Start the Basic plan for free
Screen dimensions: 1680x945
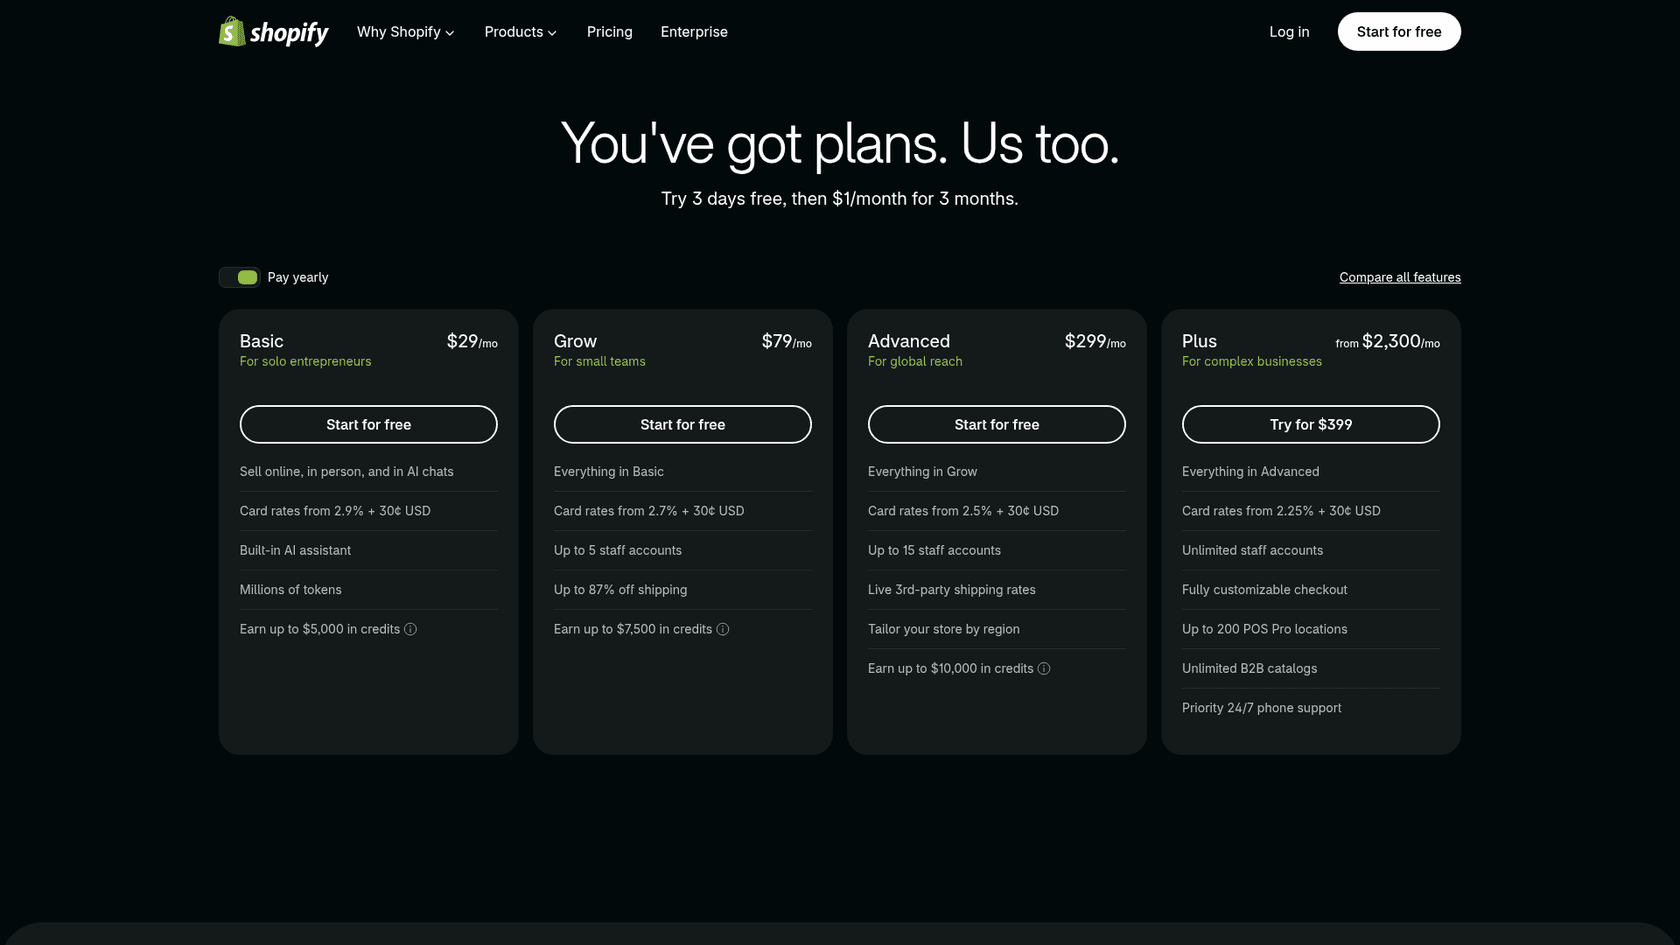coord(369,424)
